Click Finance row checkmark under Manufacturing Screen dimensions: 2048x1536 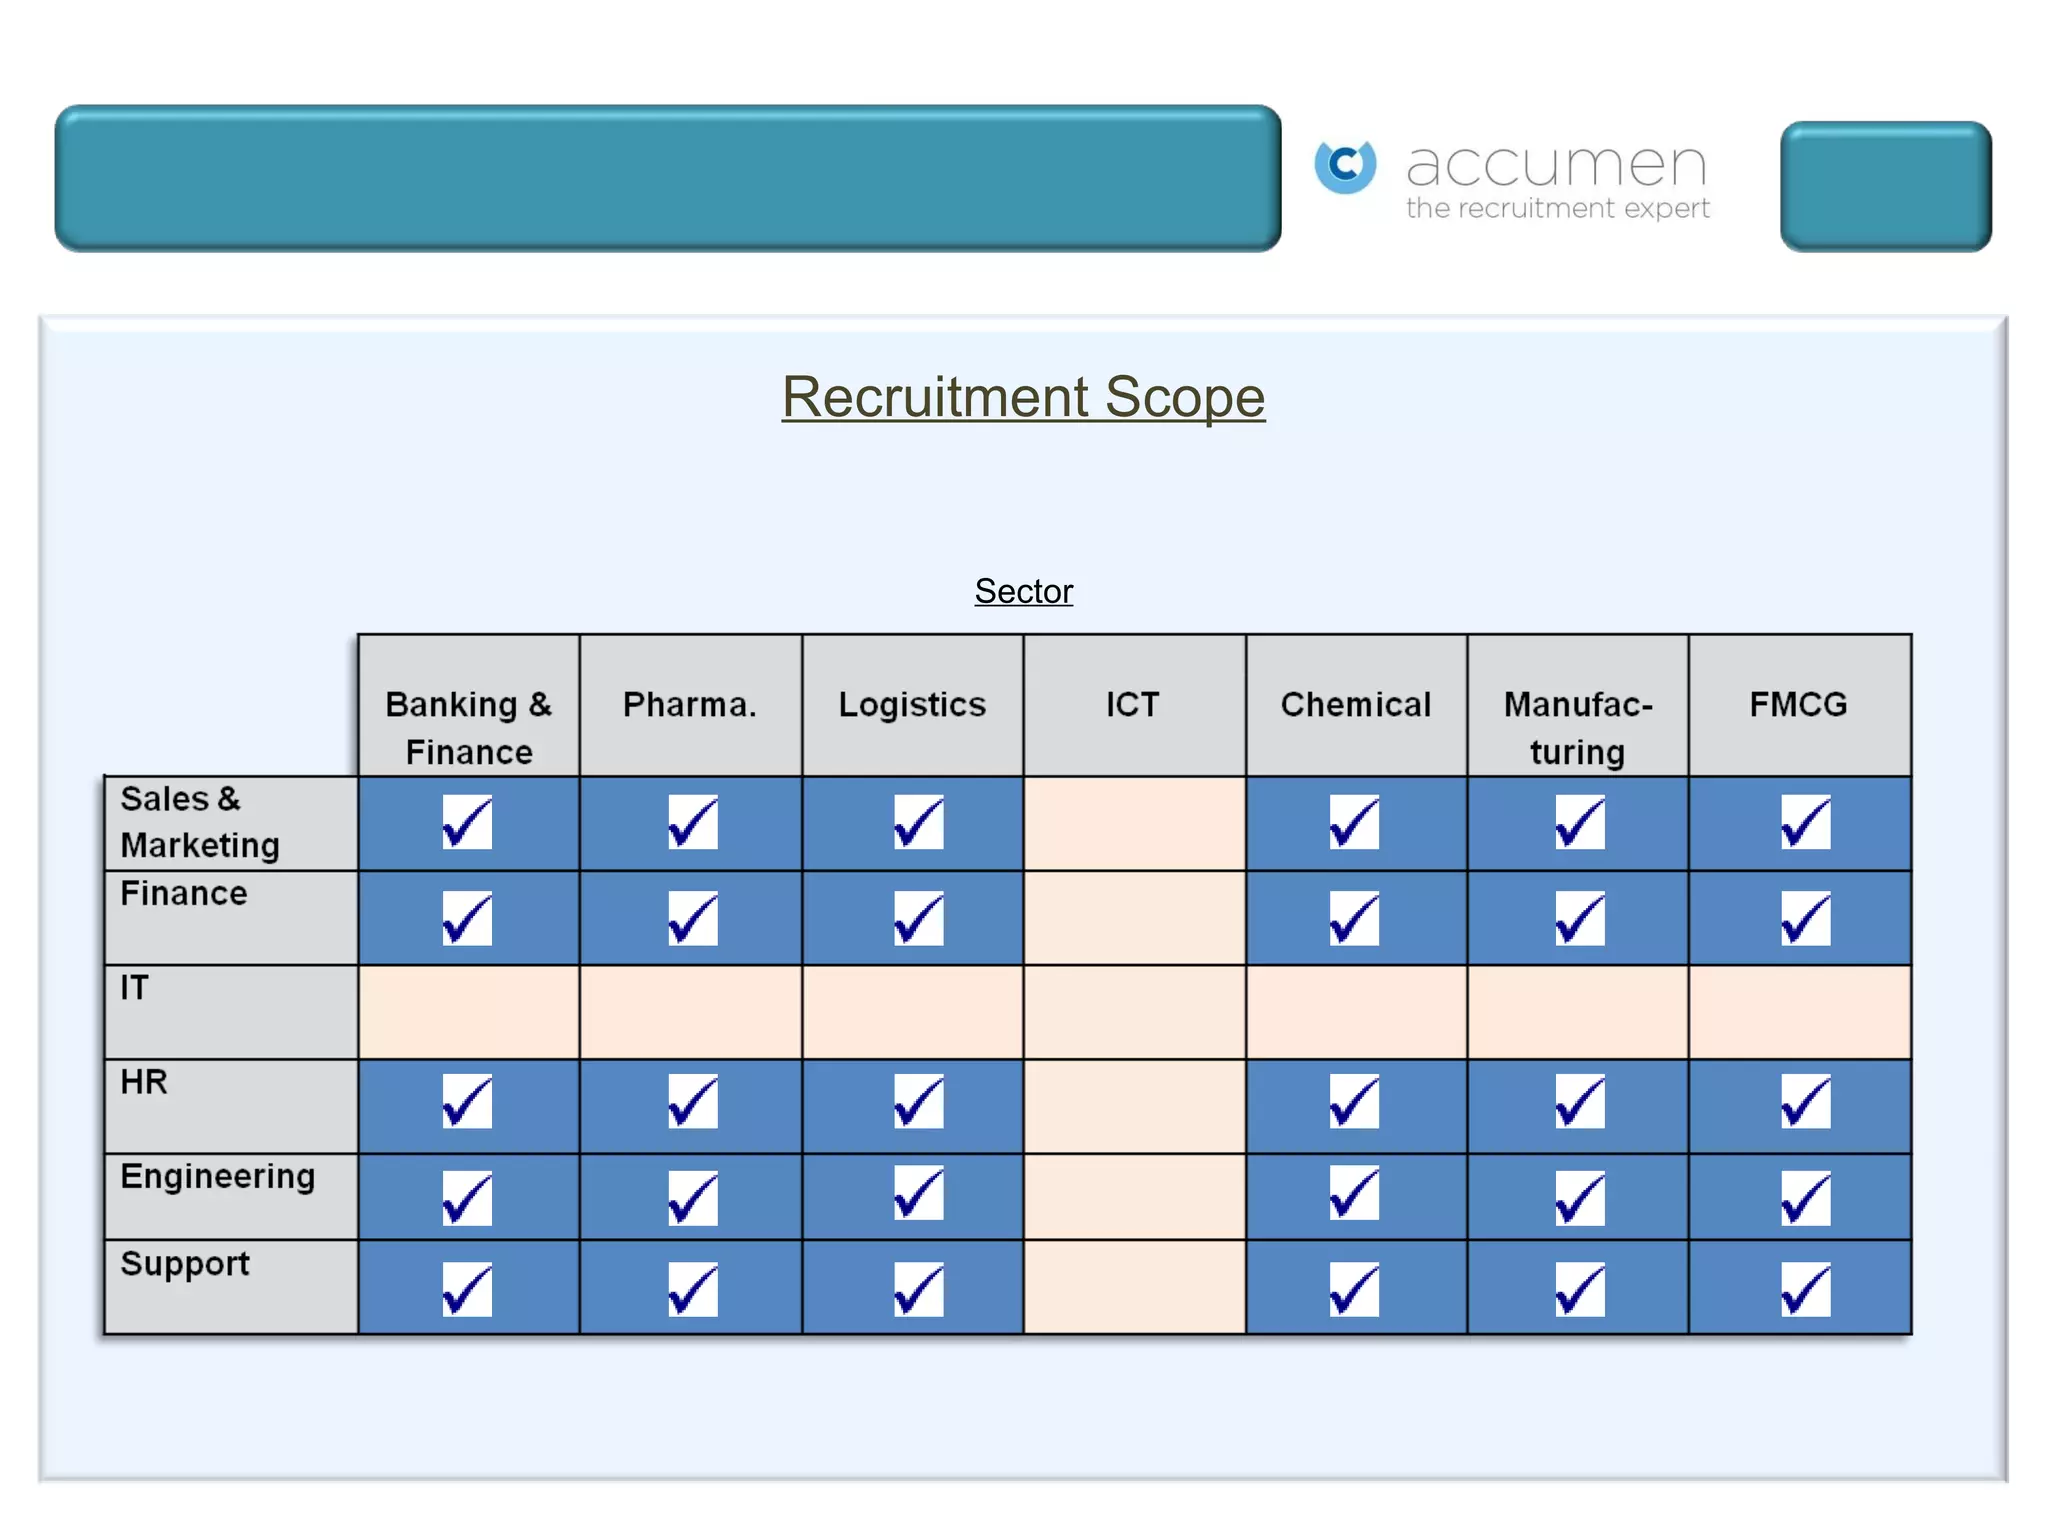(1580, 918)
